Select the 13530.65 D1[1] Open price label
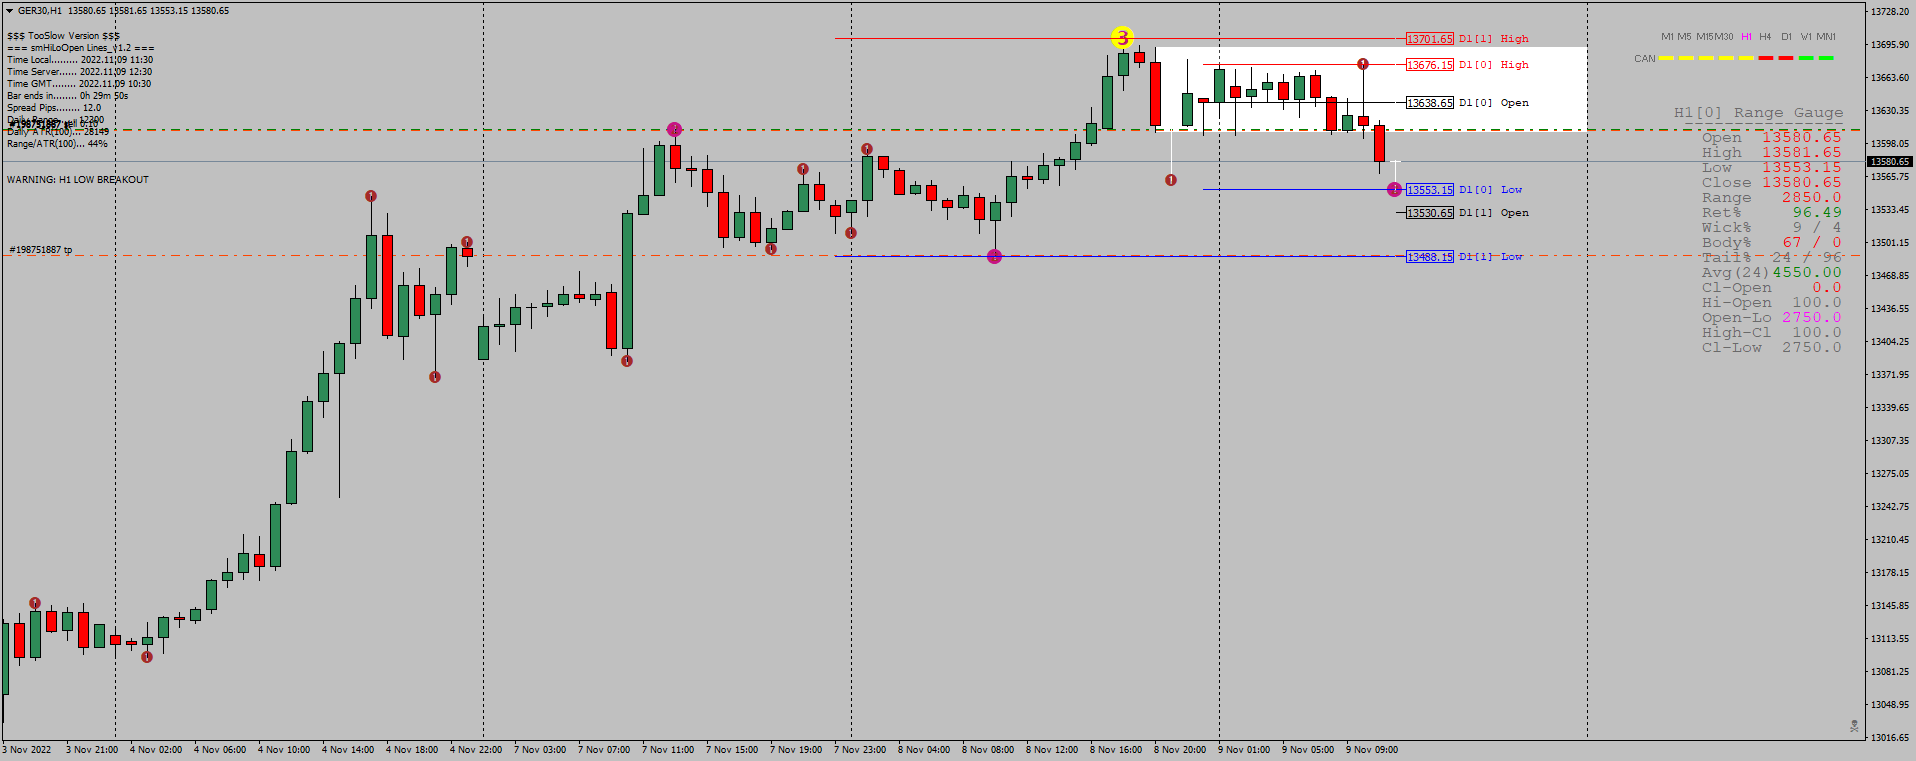 [x=1430, y=213]
